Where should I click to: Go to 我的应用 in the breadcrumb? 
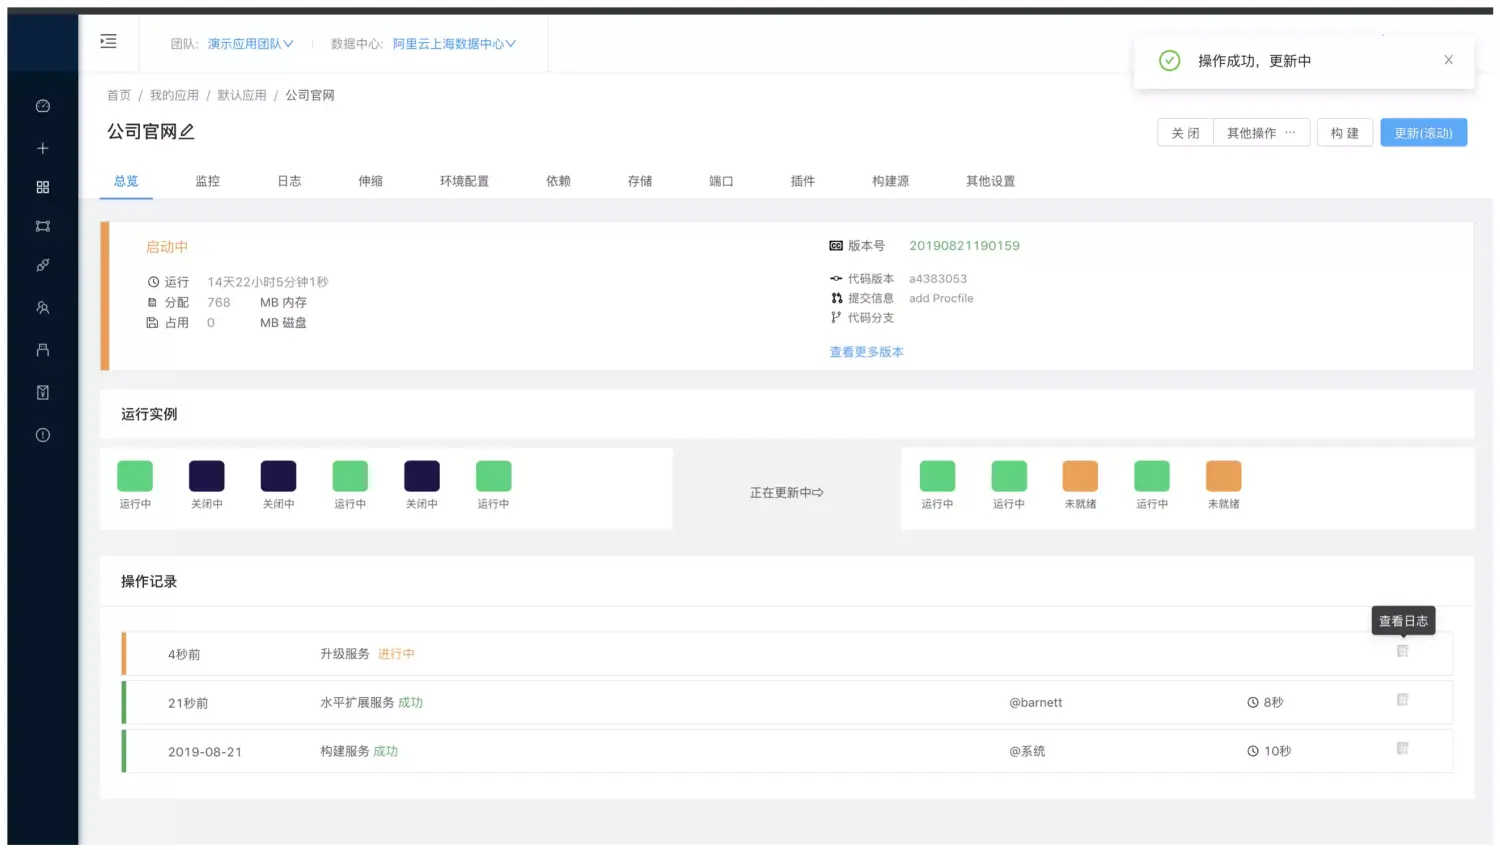(174, 95)
